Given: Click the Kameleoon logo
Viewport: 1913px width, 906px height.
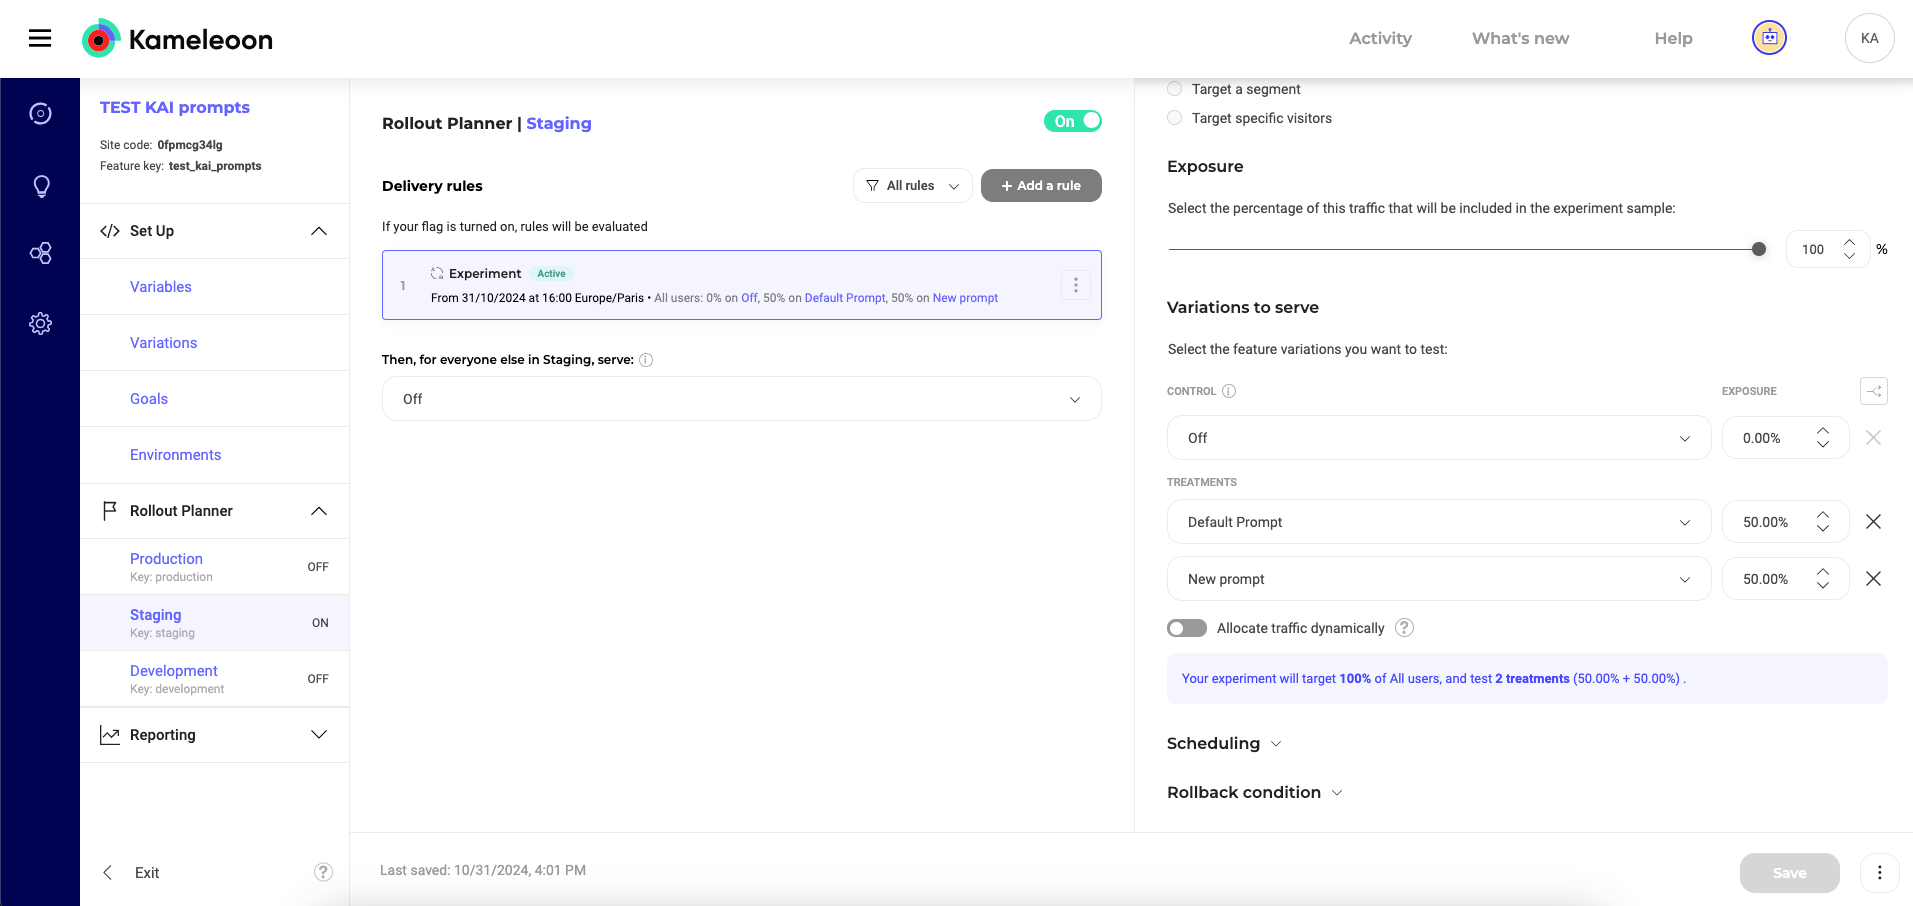Looking at the screenshot, I should tap(177, 39).
